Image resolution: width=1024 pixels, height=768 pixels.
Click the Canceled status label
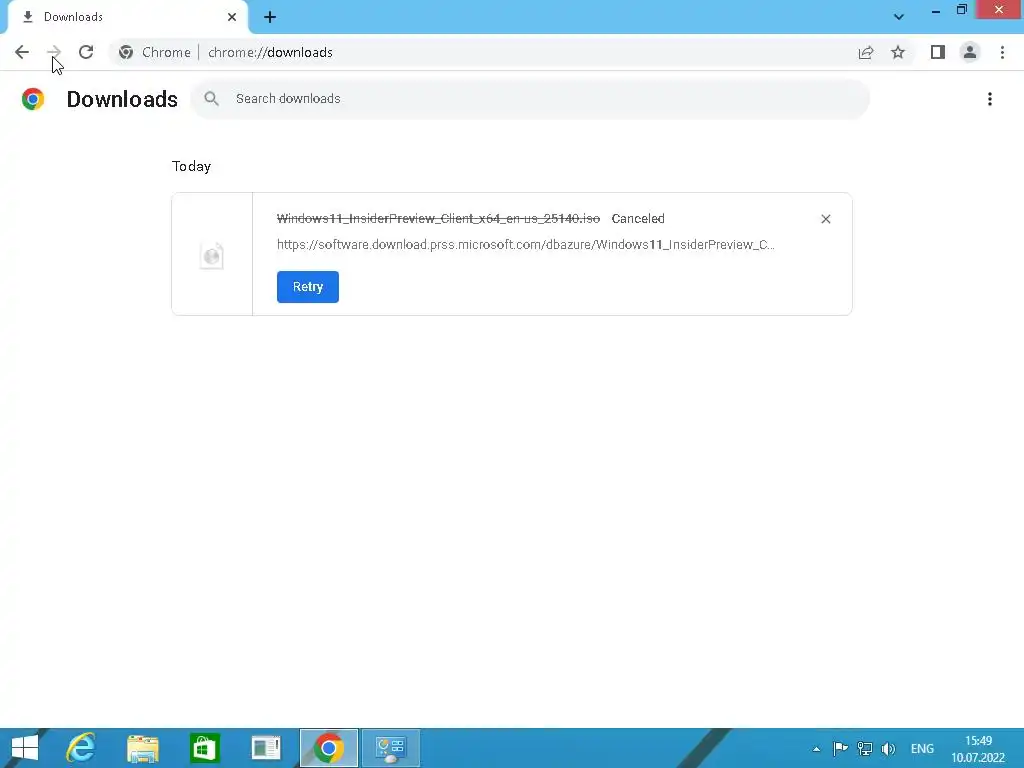click(638, 219)
